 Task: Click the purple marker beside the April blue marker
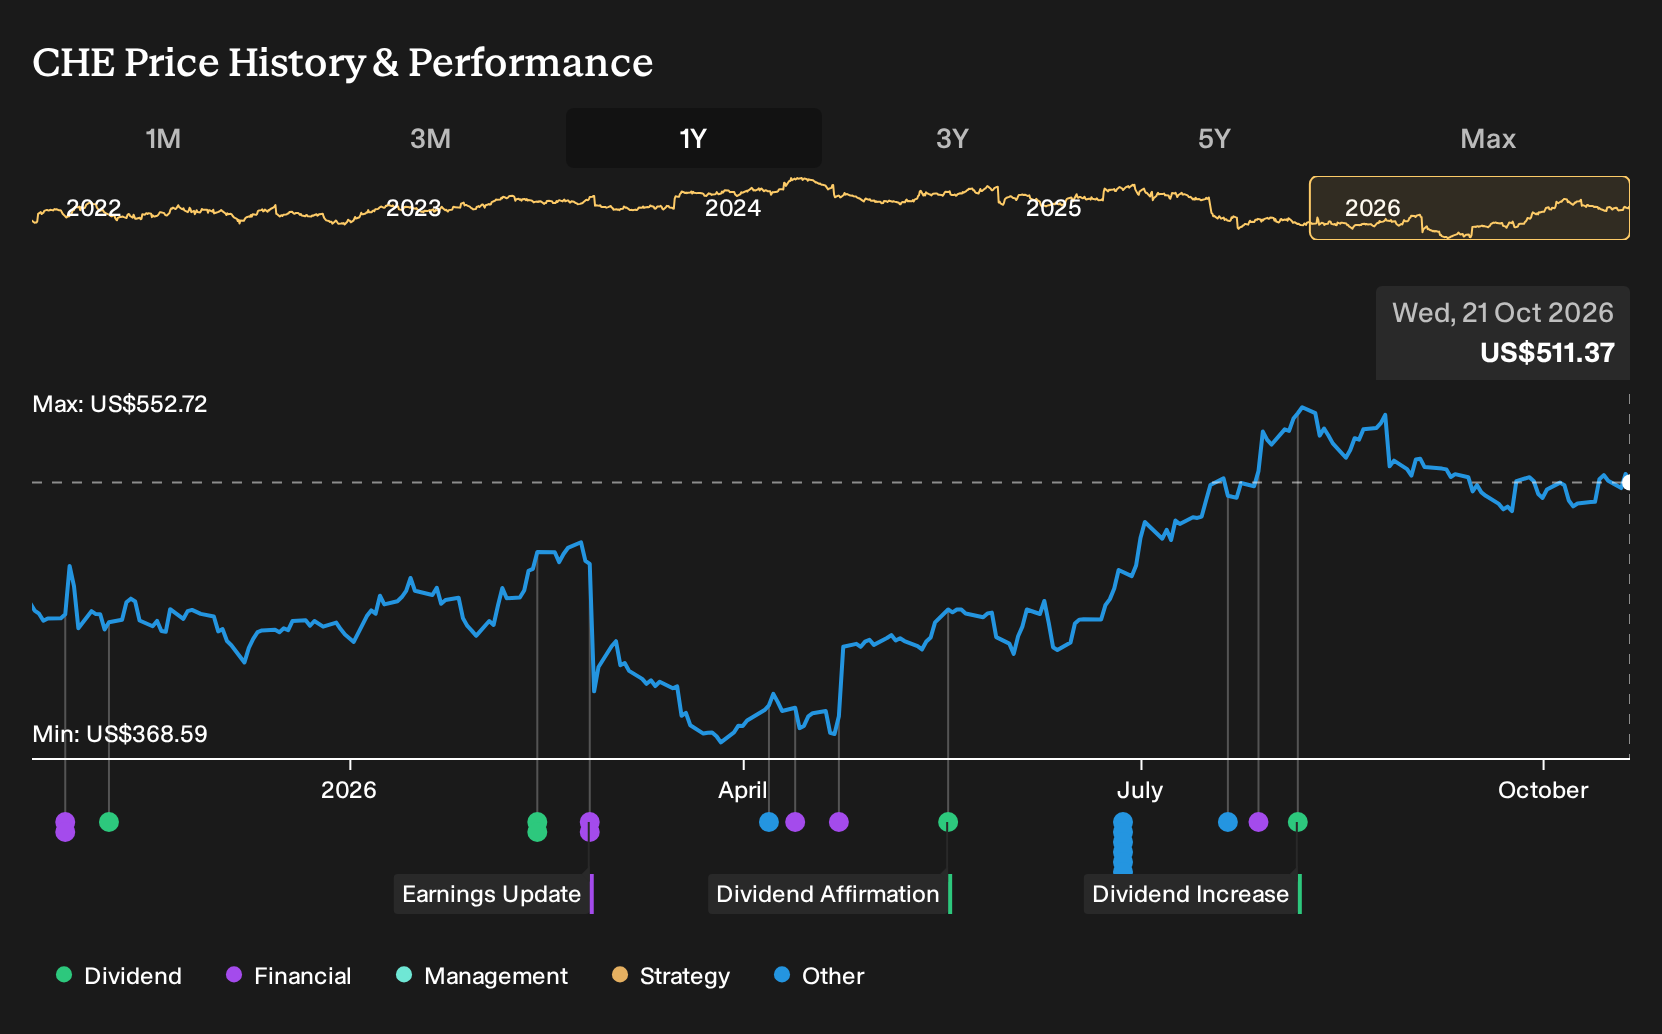click(x=795, y=822)
